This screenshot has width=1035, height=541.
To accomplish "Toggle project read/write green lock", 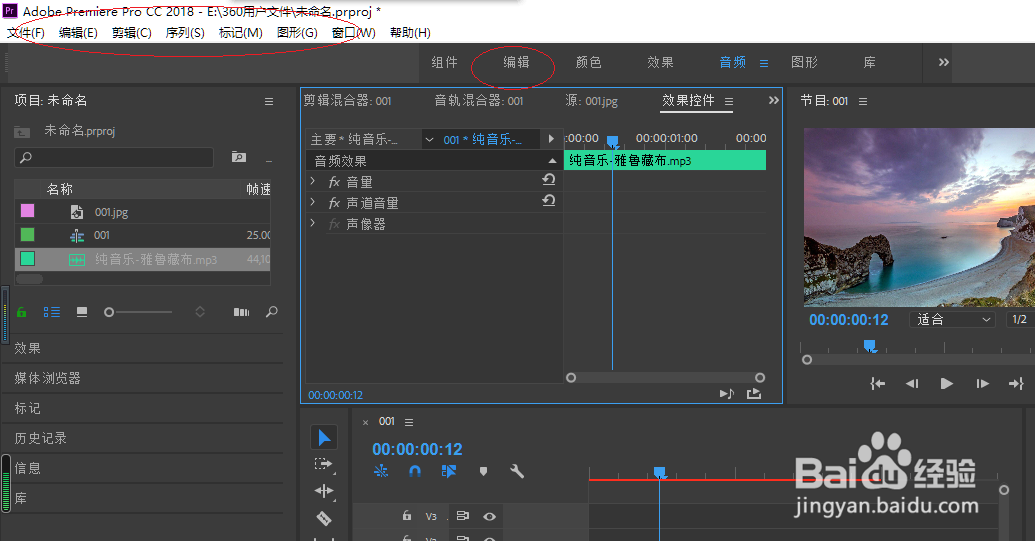I will click(x=22, y=312).
